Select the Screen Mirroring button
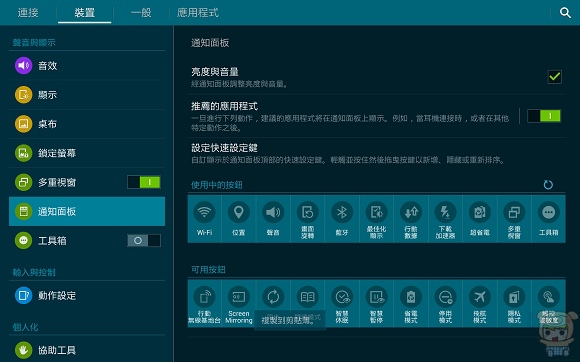580x362 pixels. 239,304
